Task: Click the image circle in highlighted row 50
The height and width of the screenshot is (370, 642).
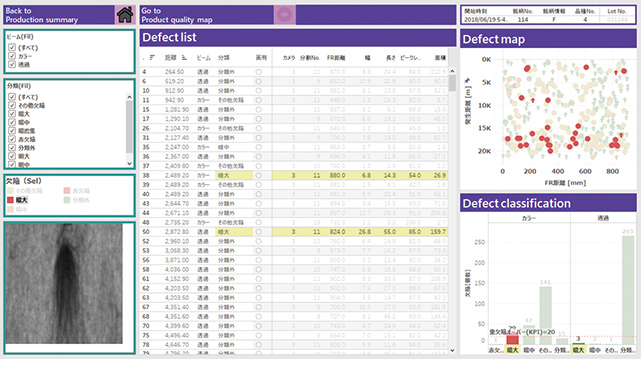Action: pos(258,232)
